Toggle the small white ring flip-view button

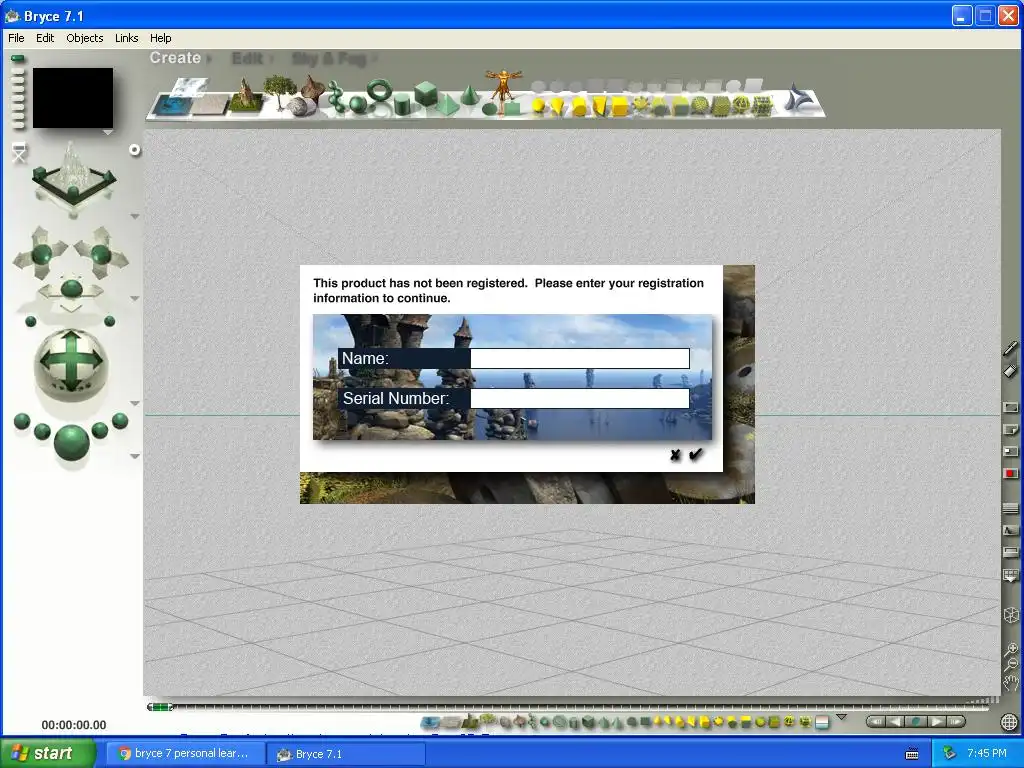135,150
